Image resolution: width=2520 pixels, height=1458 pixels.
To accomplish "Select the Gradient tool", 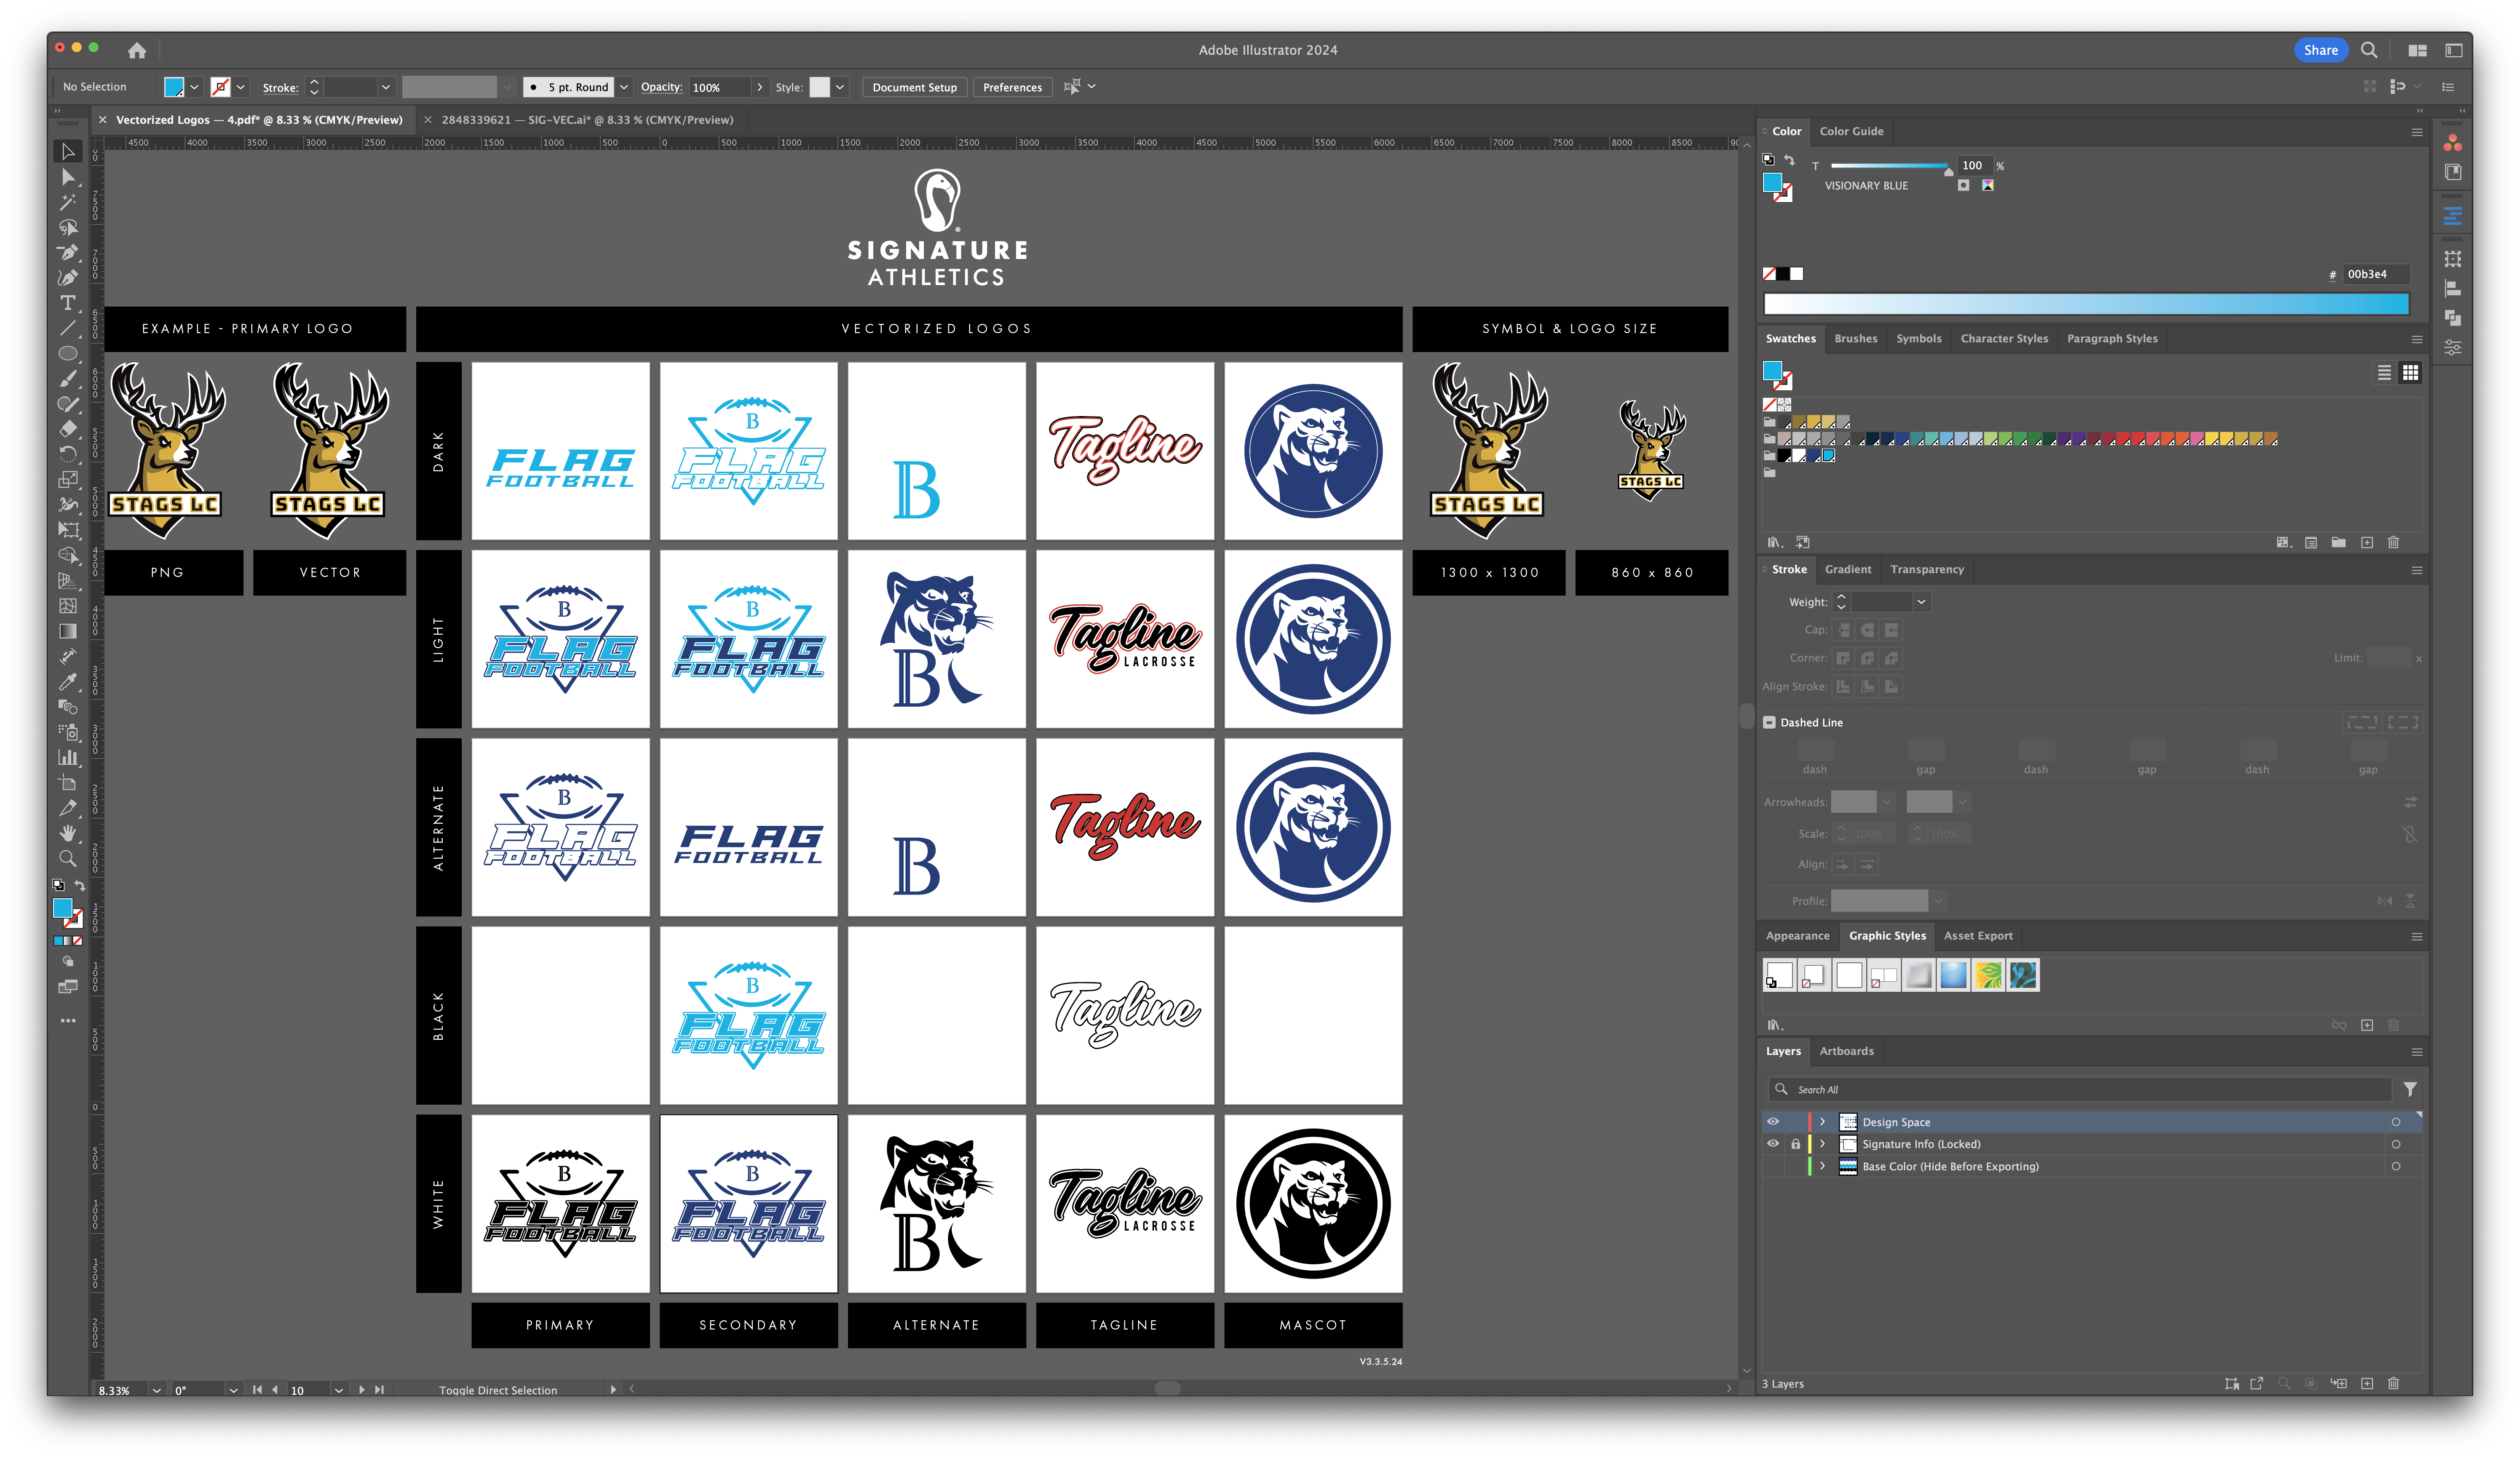I will coord(68,631).
